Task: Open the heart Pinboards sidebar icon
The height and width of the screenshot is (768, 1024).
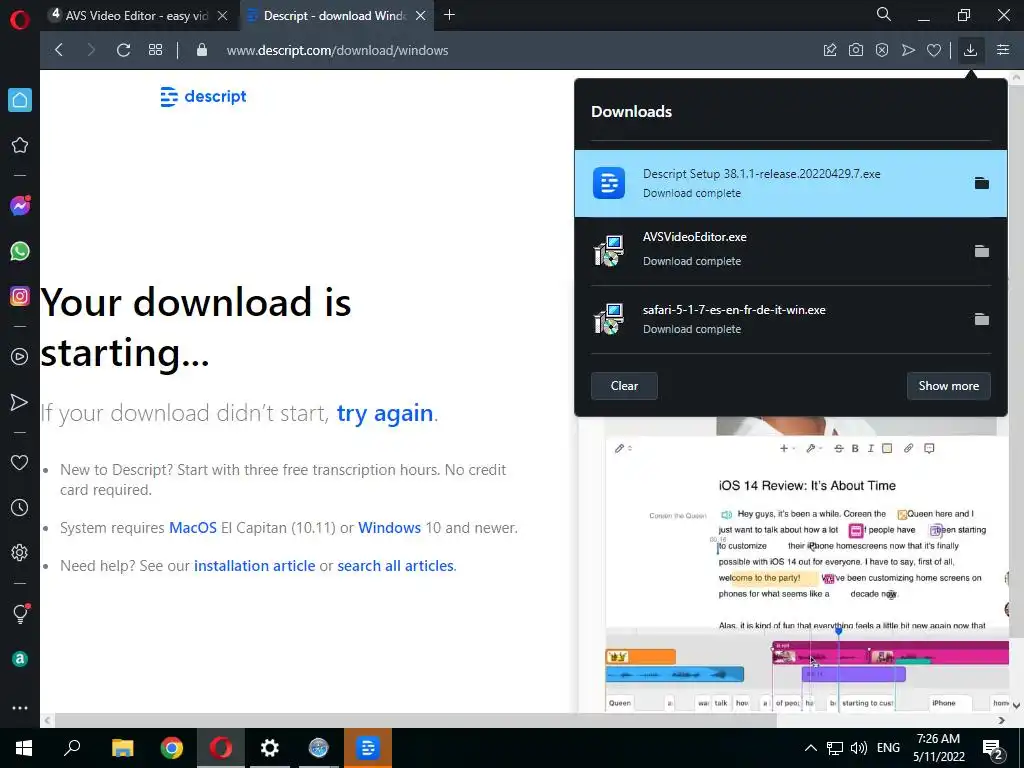Action: (20, 462)
